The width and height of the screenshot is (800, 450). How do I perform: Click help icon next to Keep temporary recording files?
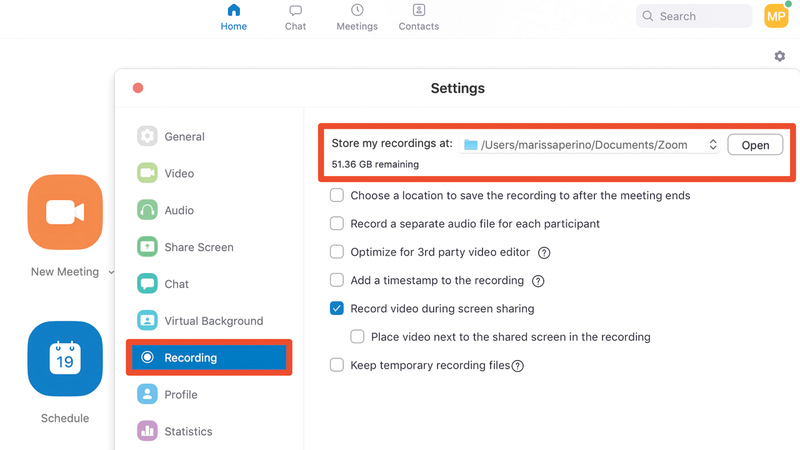click(x=518, y=366)
